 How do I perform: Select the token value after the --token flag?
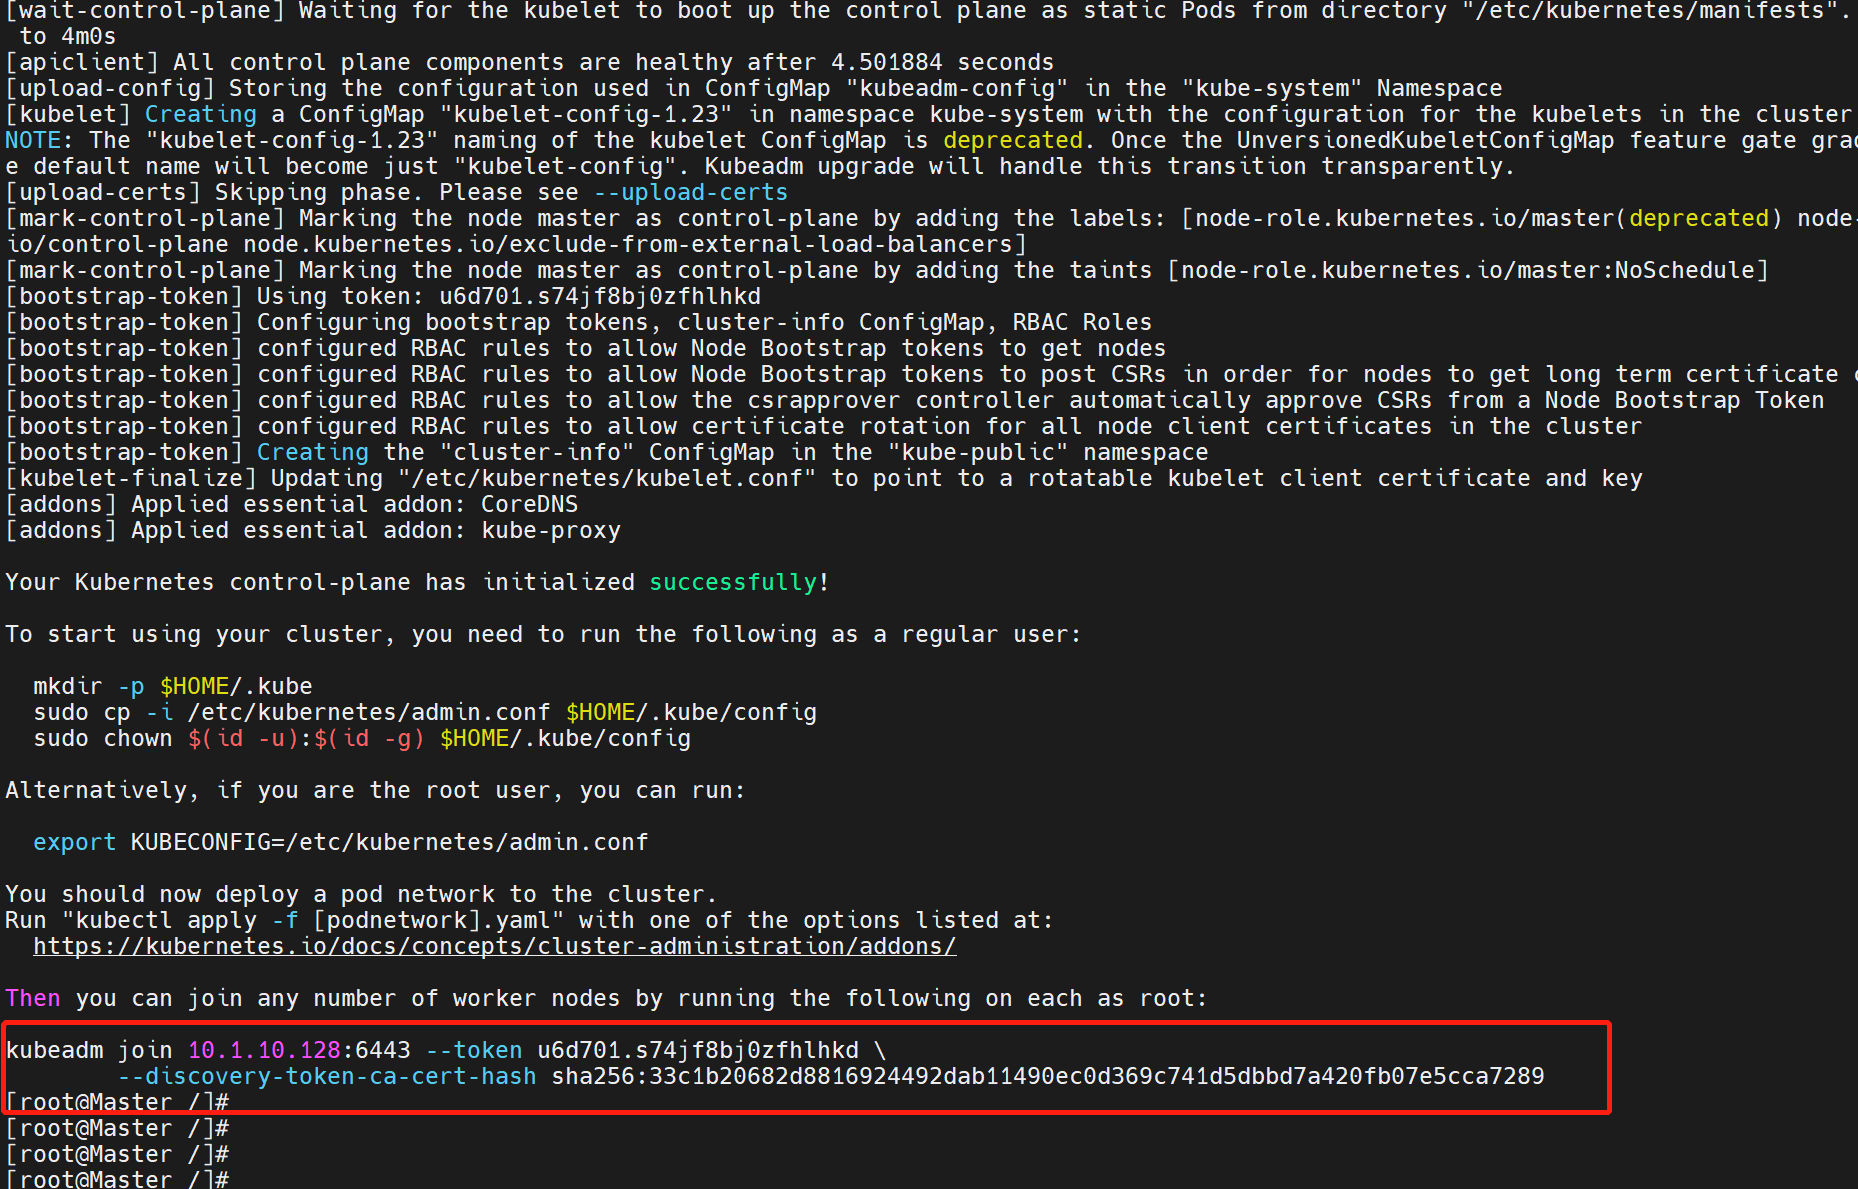pos(698,1050)
